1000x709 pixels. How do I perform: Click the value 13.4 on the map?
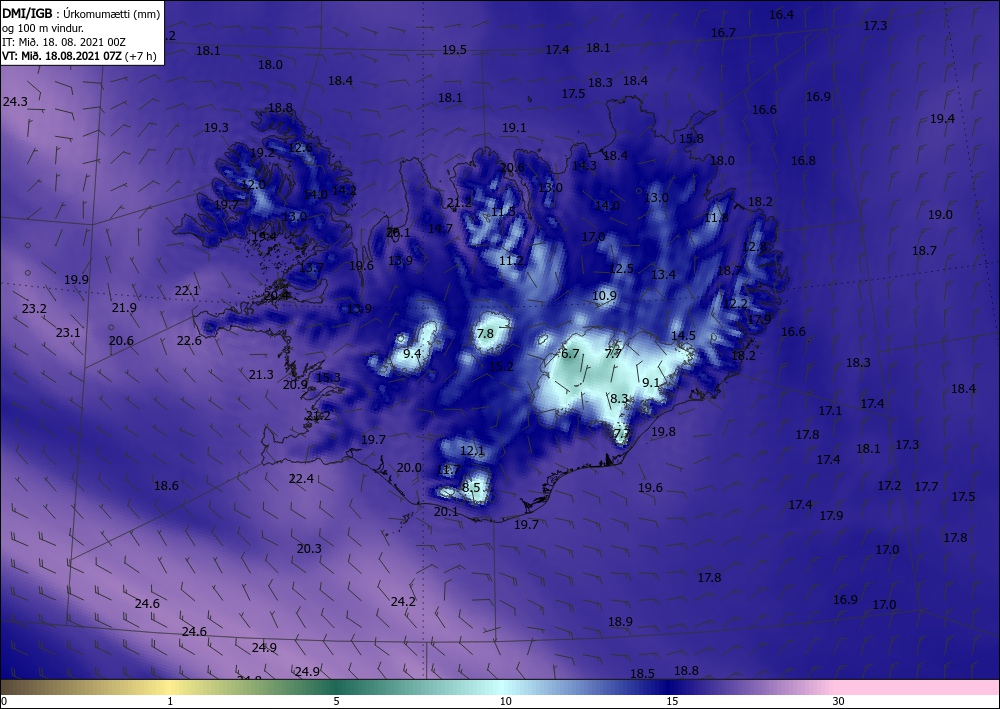click(x=663, y=274)
